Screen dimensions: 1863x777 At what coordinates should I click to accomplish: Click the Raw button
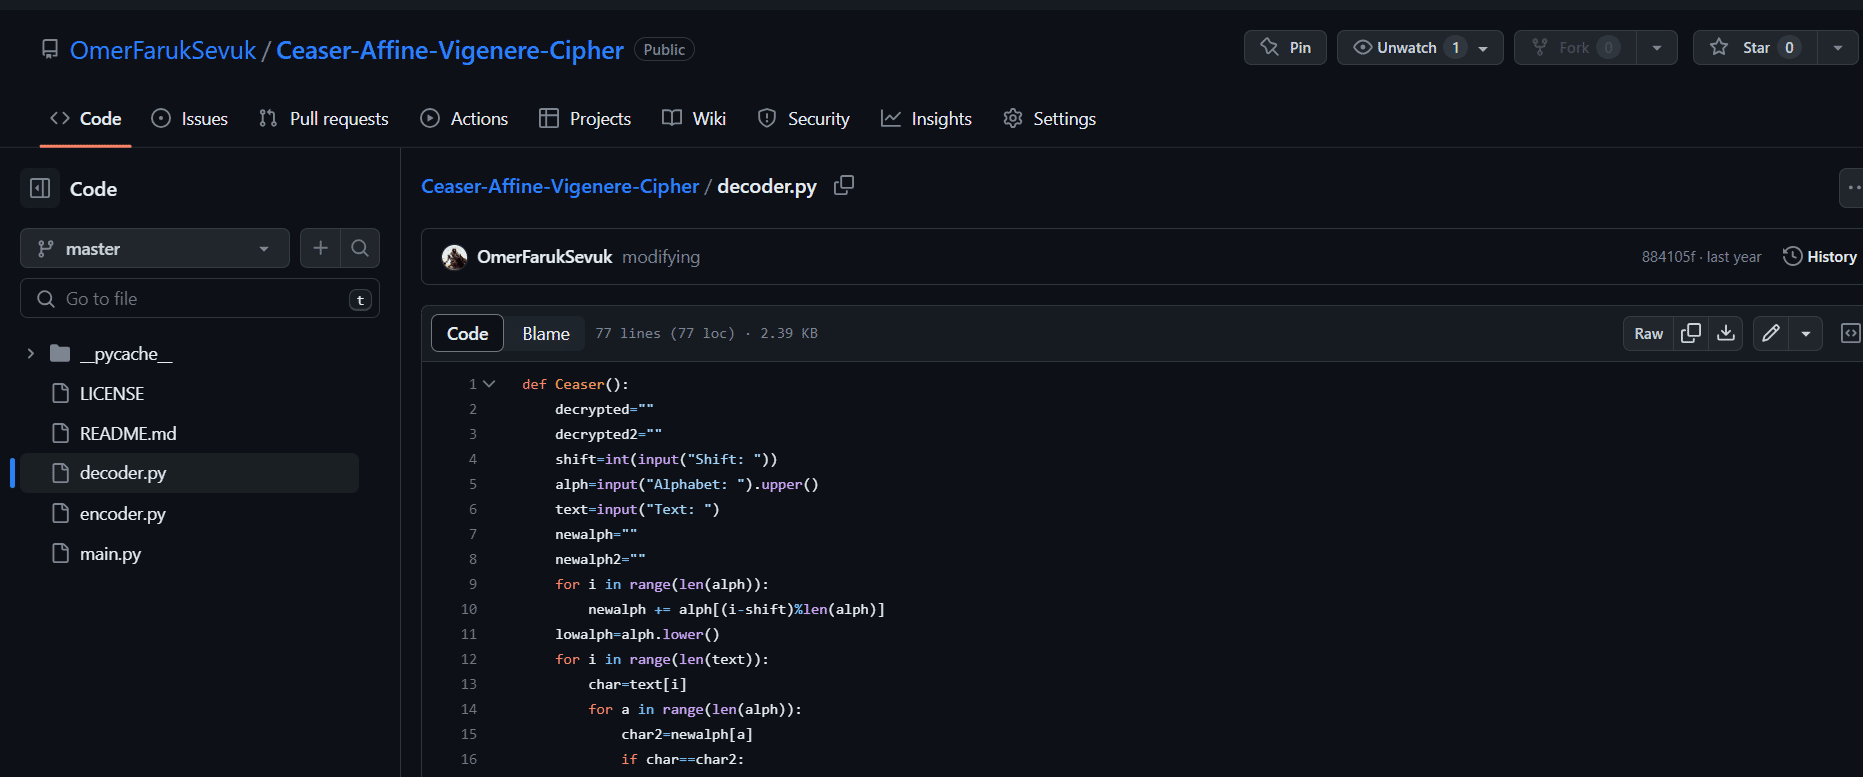click(1648, 333)
